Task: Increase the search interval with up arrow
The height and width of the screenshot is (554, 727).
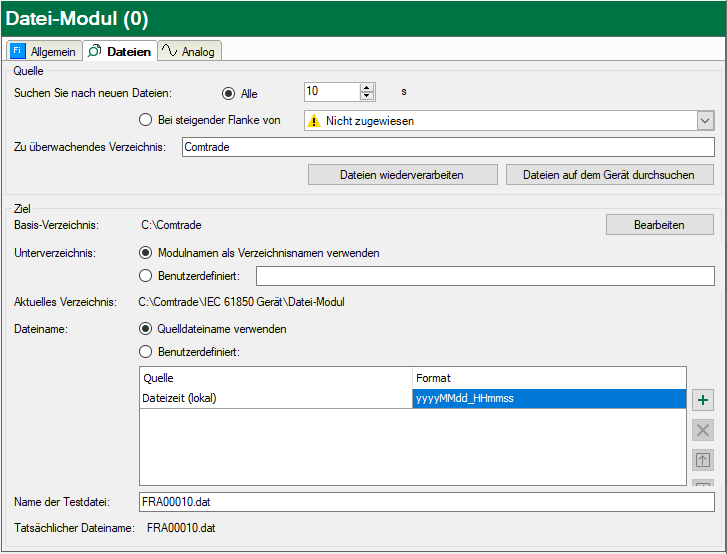Action: coord(367,87)
